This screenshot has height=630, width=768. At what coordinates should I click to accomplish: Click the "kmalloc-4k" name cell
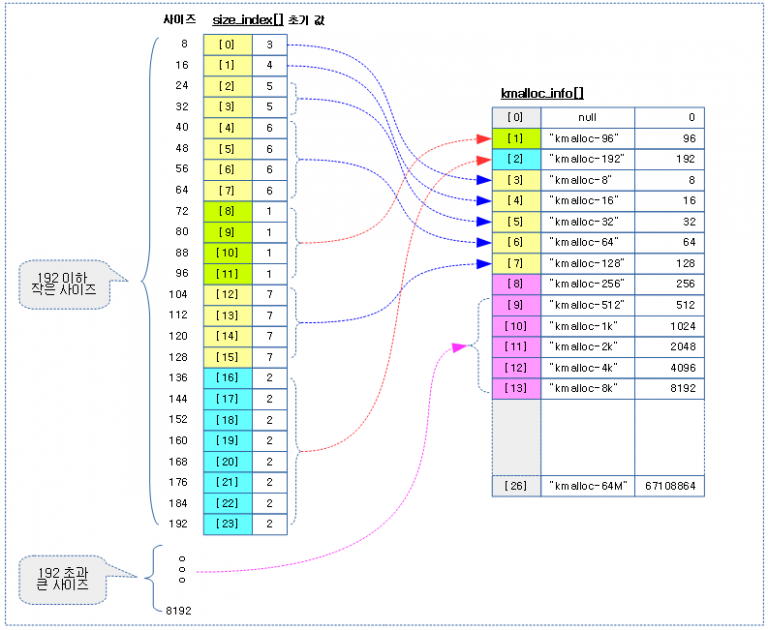coord(588,368)
